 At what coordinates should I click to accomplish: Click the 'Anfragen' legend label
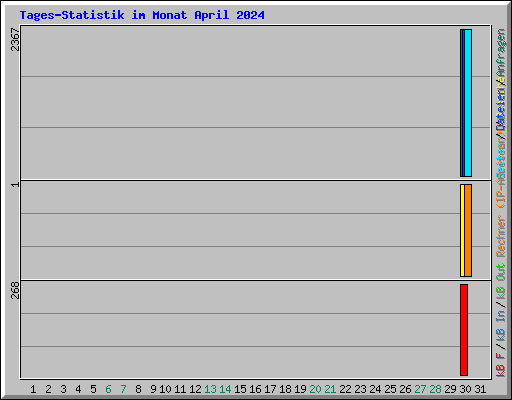pos(501,53)
